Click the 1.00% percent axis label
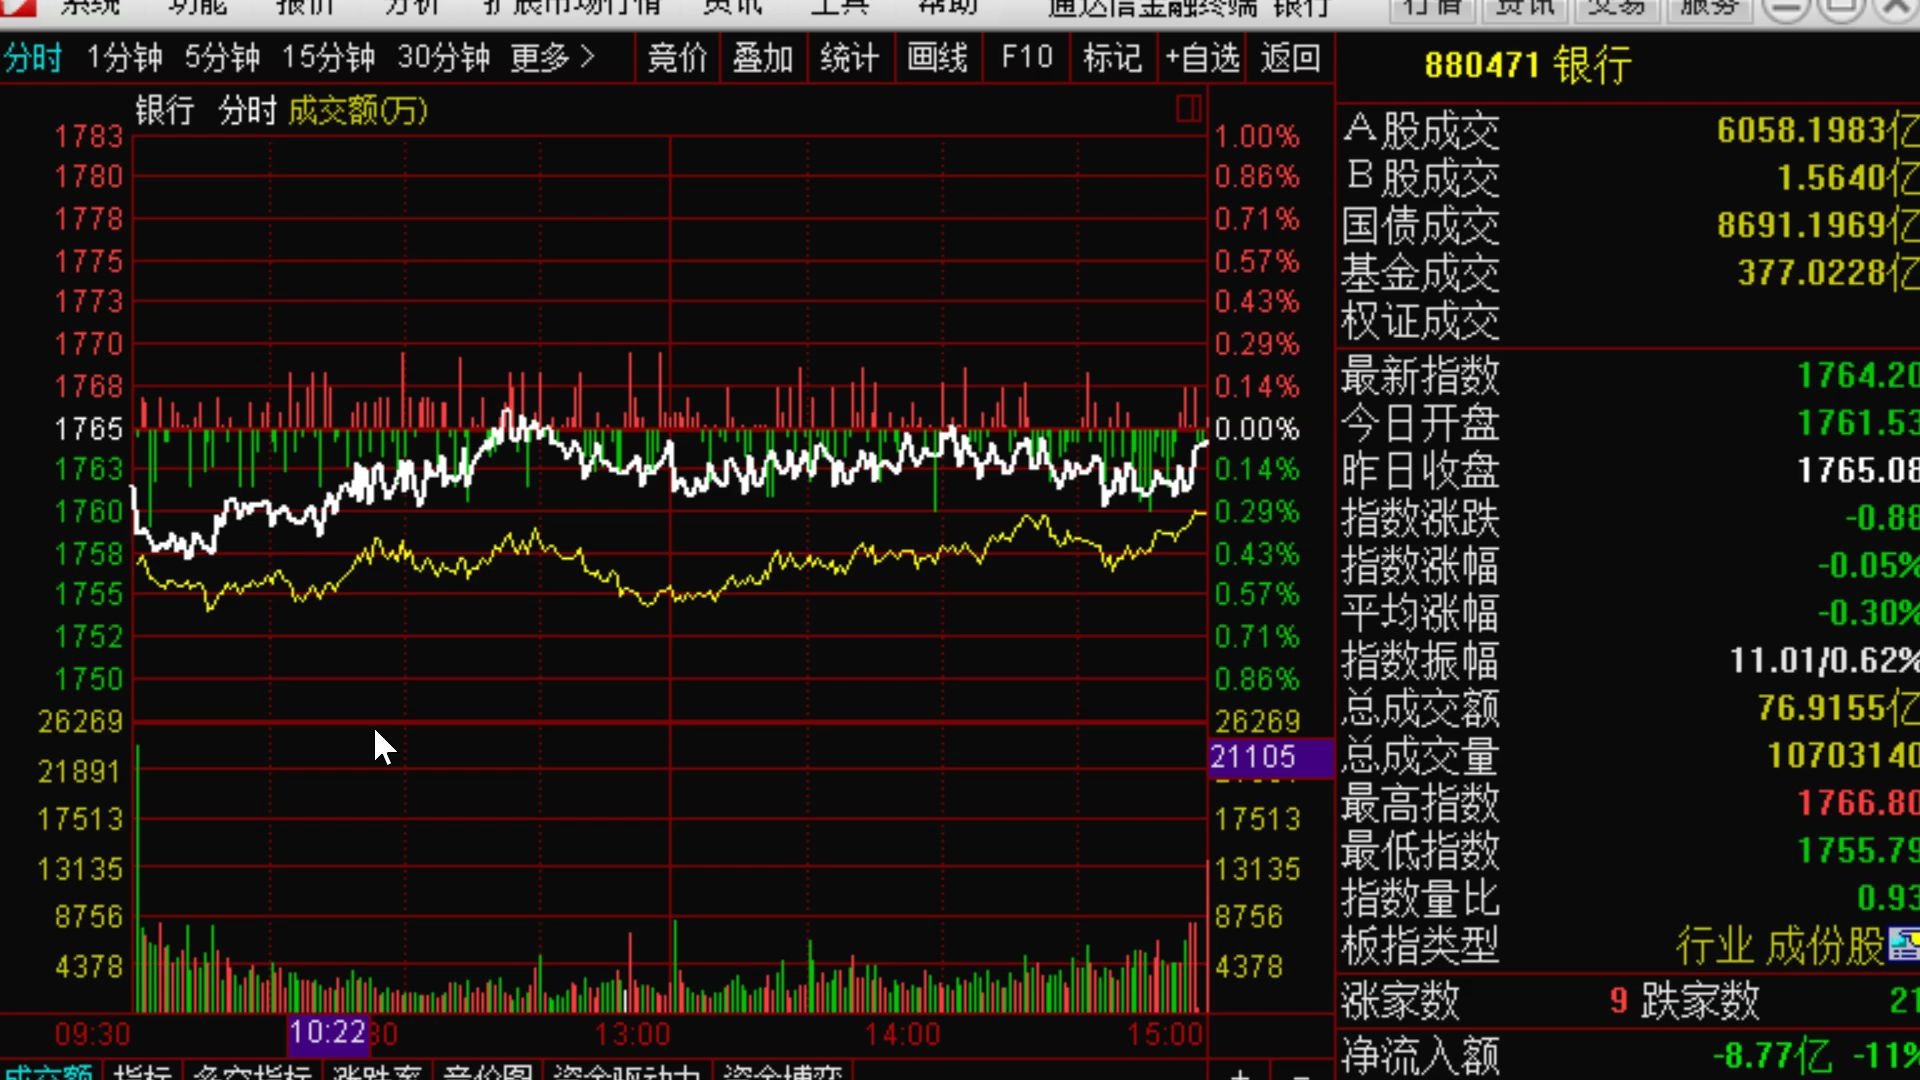1920x1080 pixels. (x=1257, y=137)
